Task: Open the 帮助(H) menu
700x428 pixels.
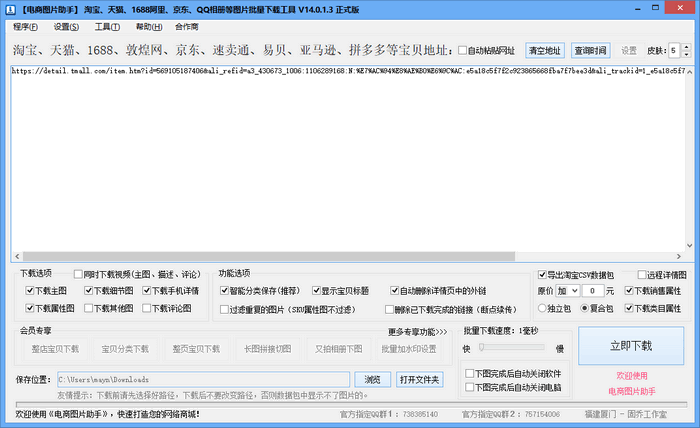Action: click(149, 27)
